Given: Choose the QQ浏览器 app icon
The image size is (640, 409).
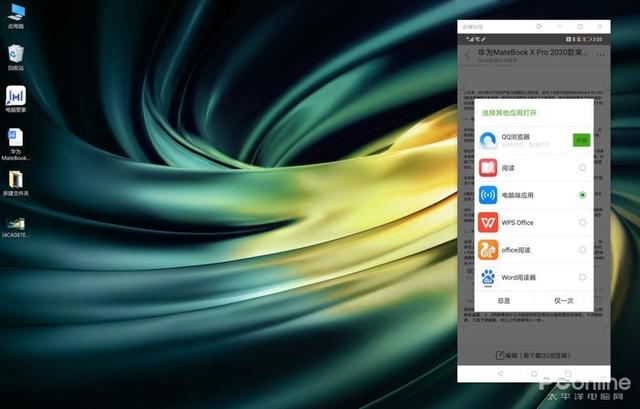Looking at the screenshot, I should pos(488,140).
